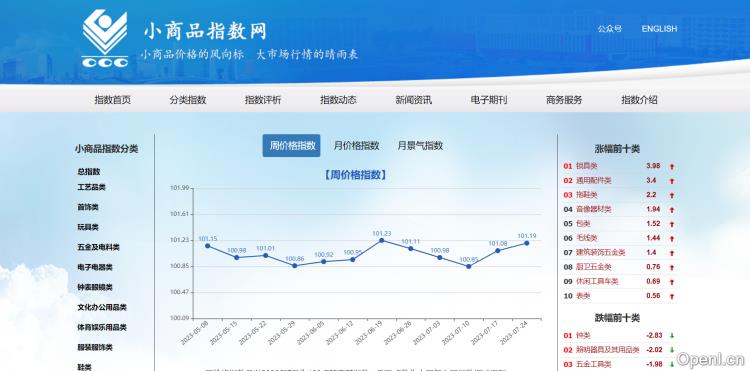Image resolution: width=750 pixels, height=371 pixels.
Task: Select 总指数 in the category list
Action: (89, 172)
